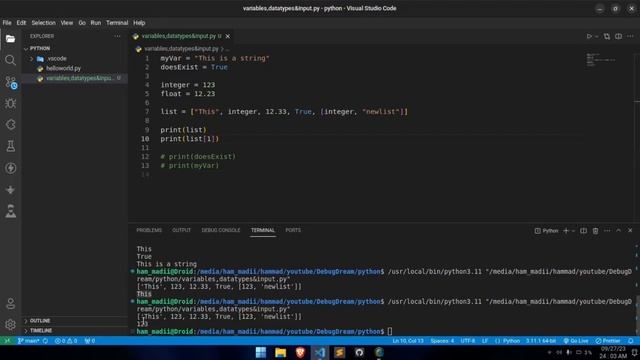640x360 pixels.
Task: Run the Python file with play button
Action: tap(589, 36)
